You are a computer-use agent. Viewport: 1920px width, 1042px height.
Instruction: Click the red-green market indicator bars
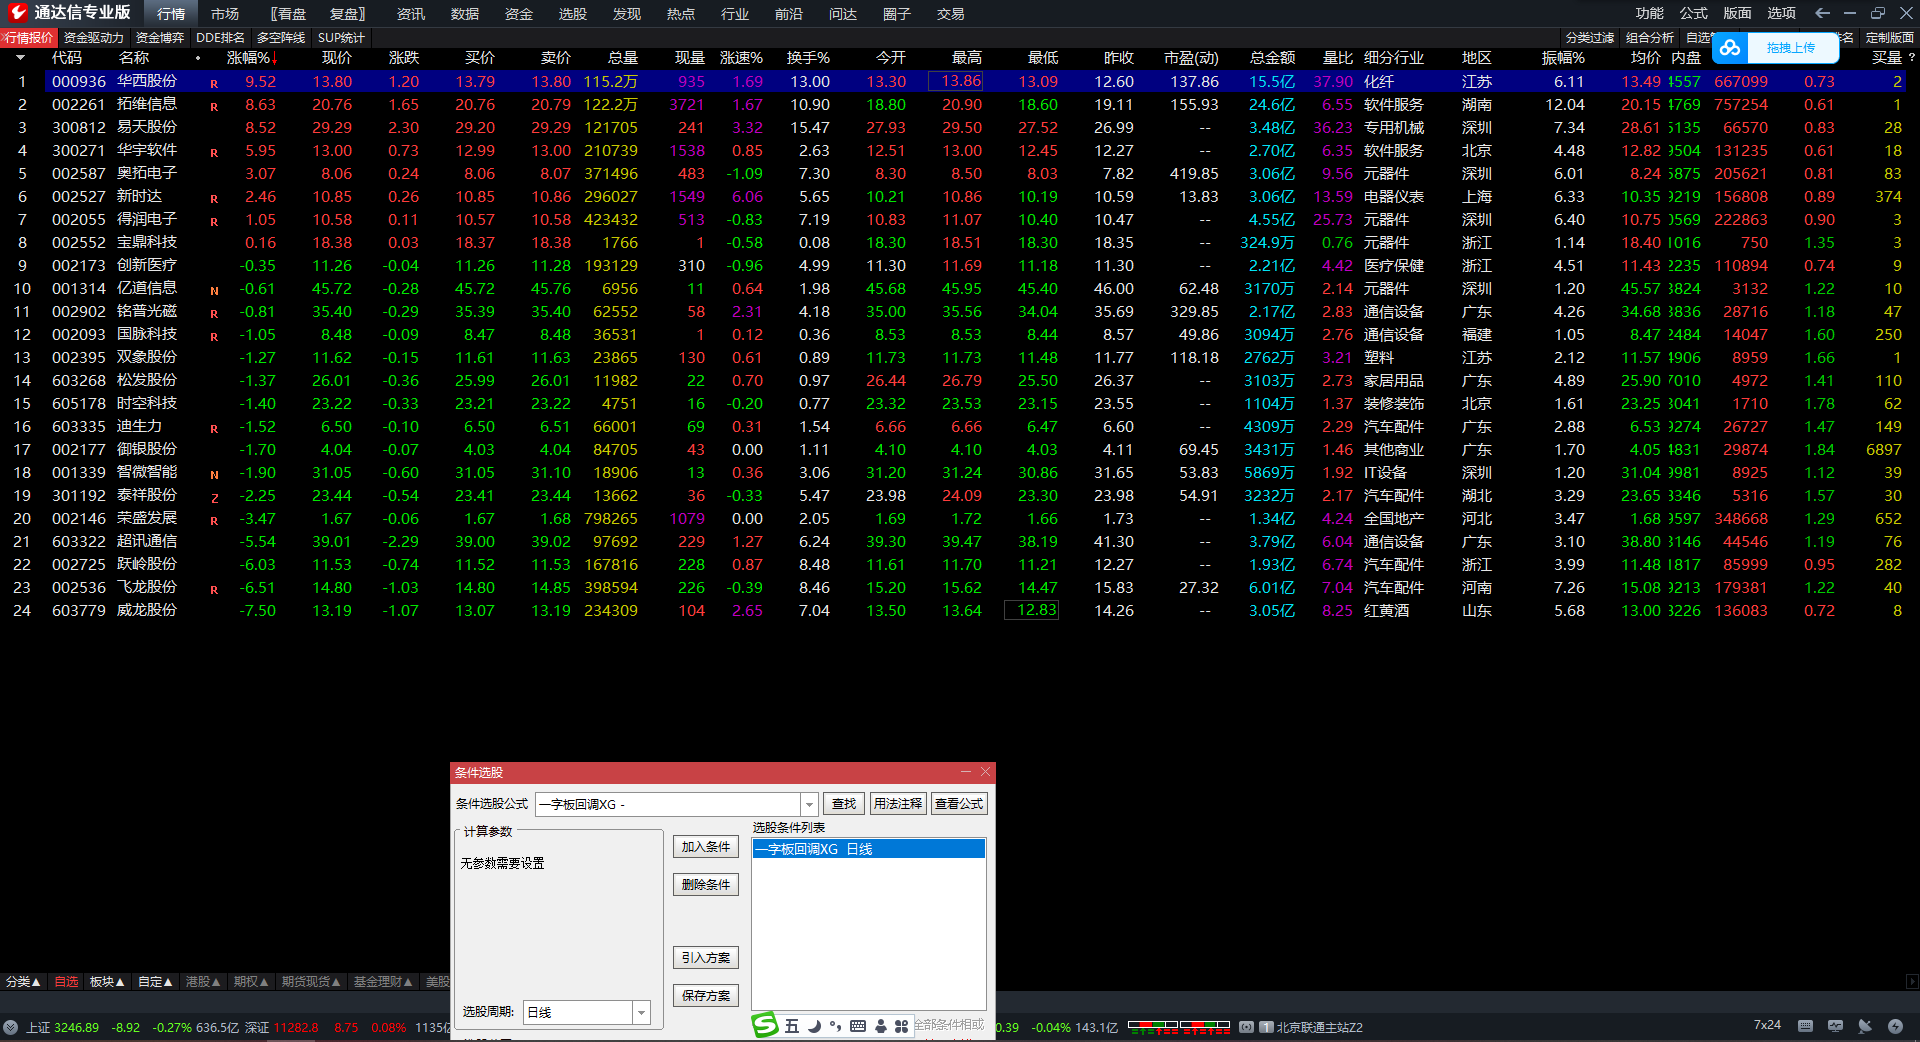[1179, 1026]
